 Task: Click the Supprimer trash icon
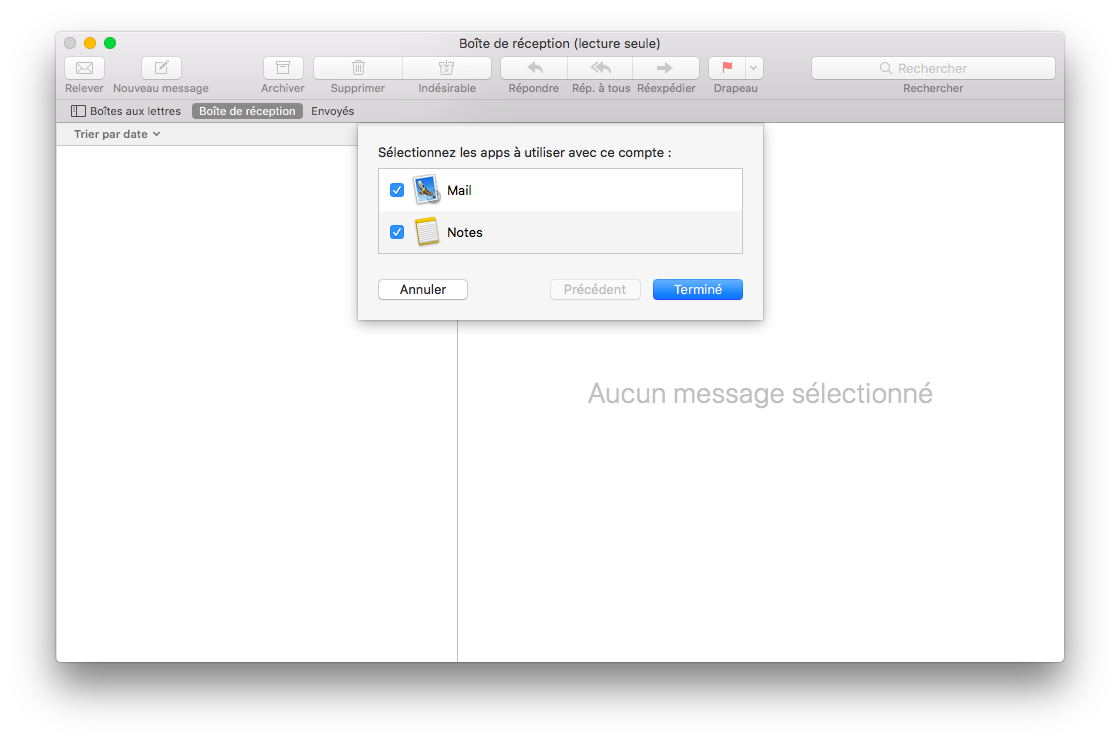click(x=357, y=68)
